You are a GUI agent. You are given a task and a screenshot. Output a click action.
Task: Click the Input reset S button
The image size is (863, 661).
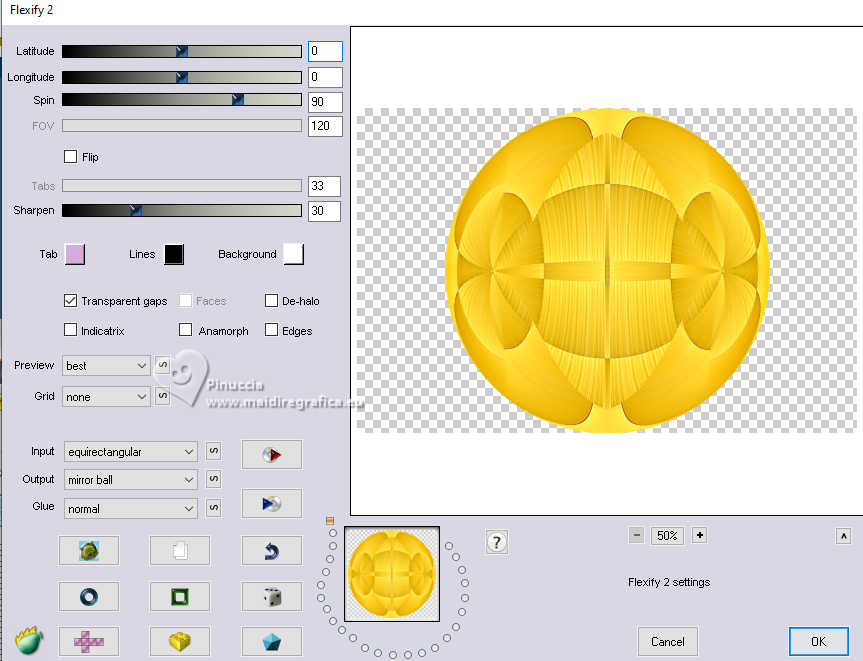[x=214, y=451]
